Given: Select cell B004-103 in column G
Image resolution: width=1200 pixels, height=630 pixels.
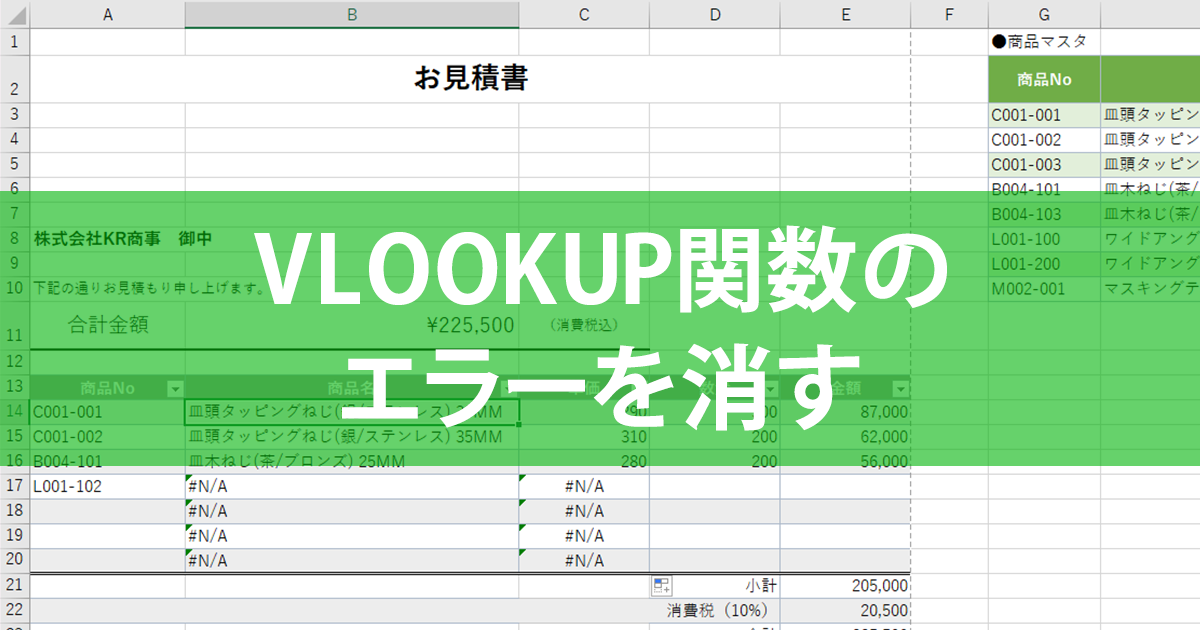Looking at the screenshot, I should [1044, 214].
